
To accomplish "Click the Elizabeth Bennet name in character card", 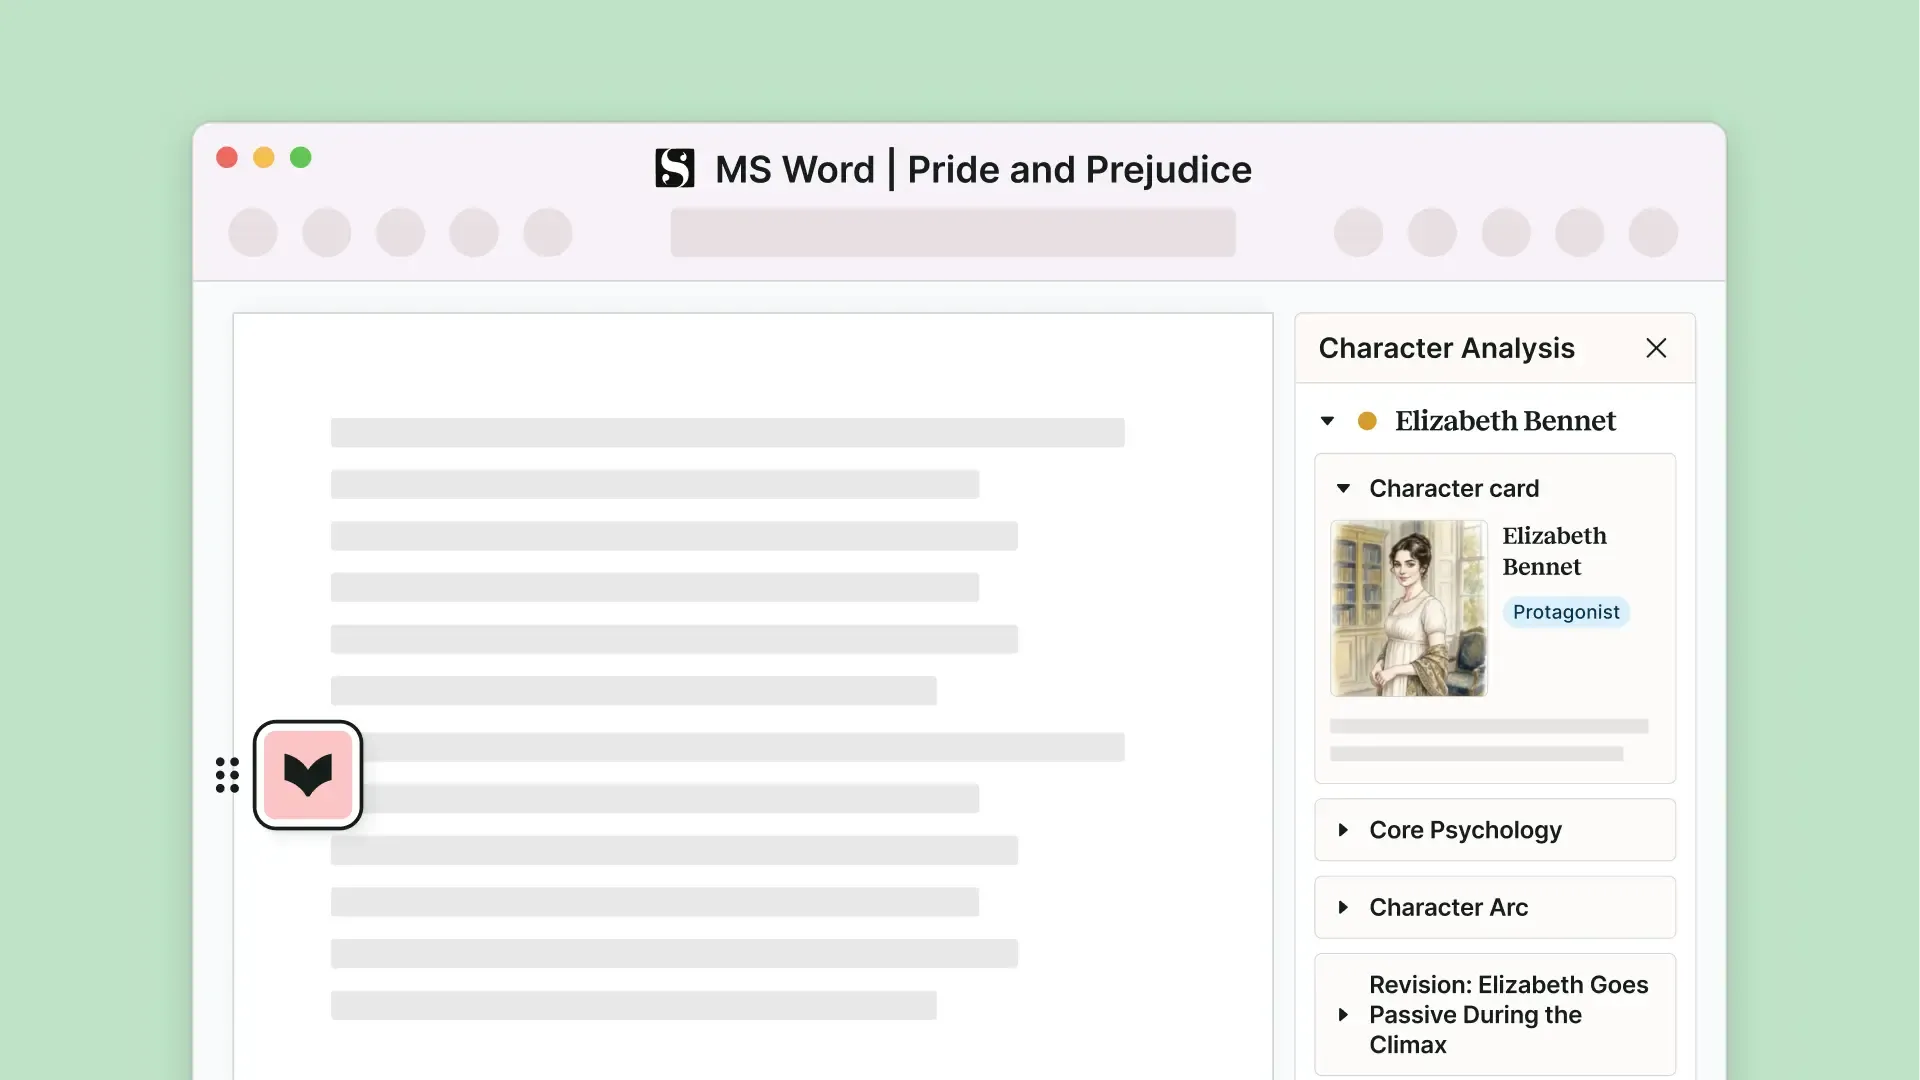I will pyautogui.click(x=1554, y=551).
